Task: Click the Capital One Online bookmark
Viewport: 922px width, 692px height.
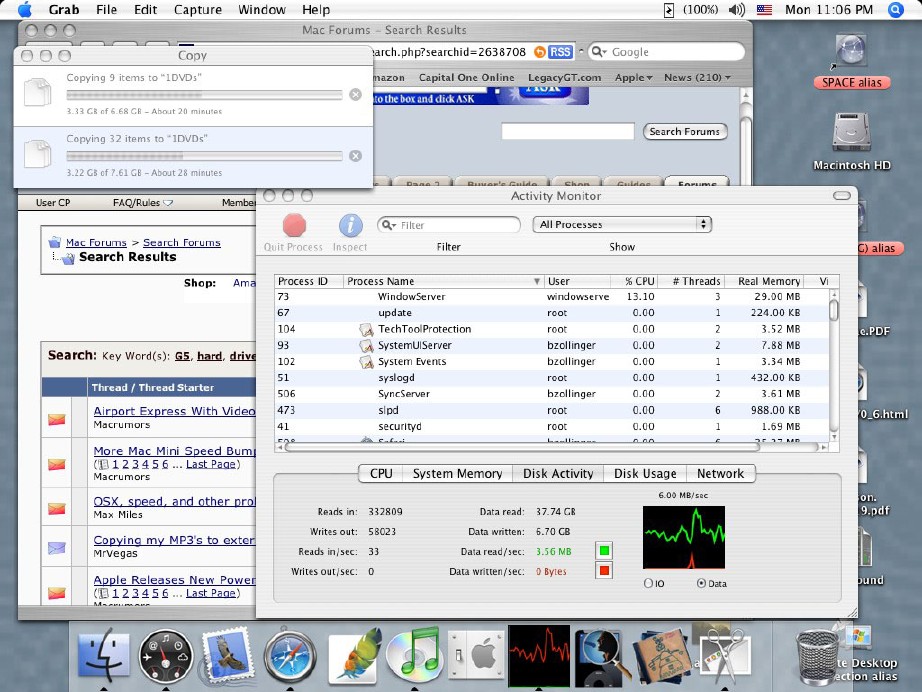Action: point(466,78)
